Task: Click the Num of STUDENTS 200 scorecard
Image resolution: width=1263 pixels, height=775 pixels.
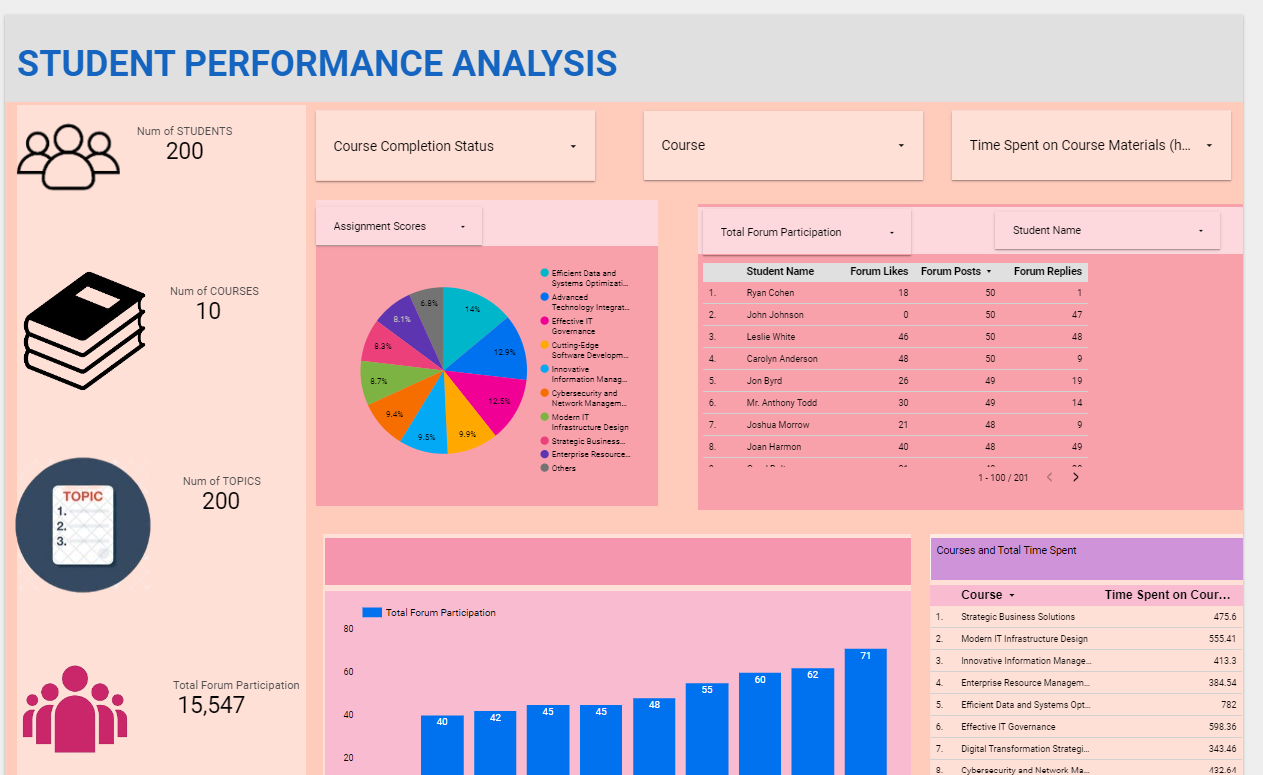Action: coord(185,144)
